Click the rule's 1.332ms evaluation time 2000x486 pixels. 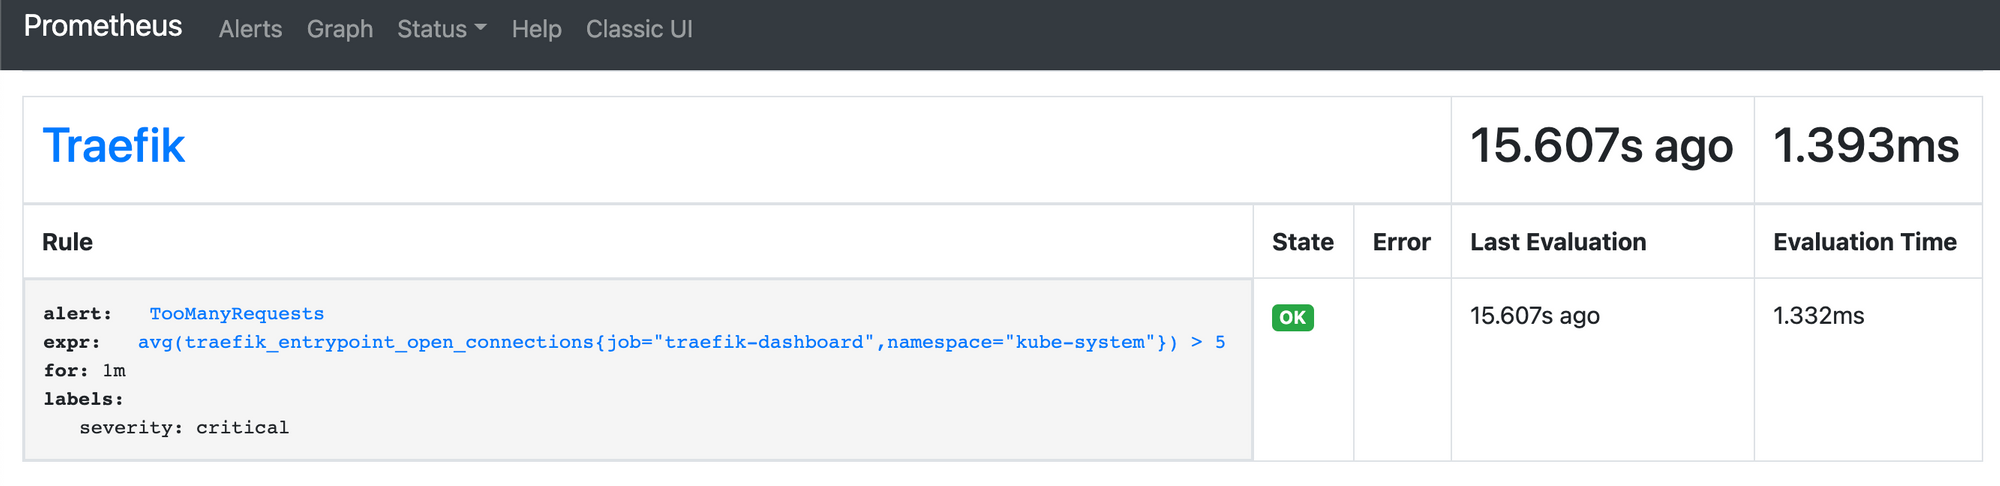click(x=1819, y=316)
